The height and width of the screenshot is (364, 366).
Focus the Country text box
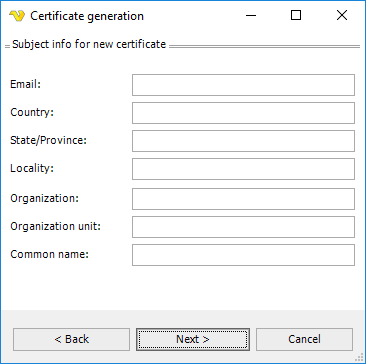[243, 113]
